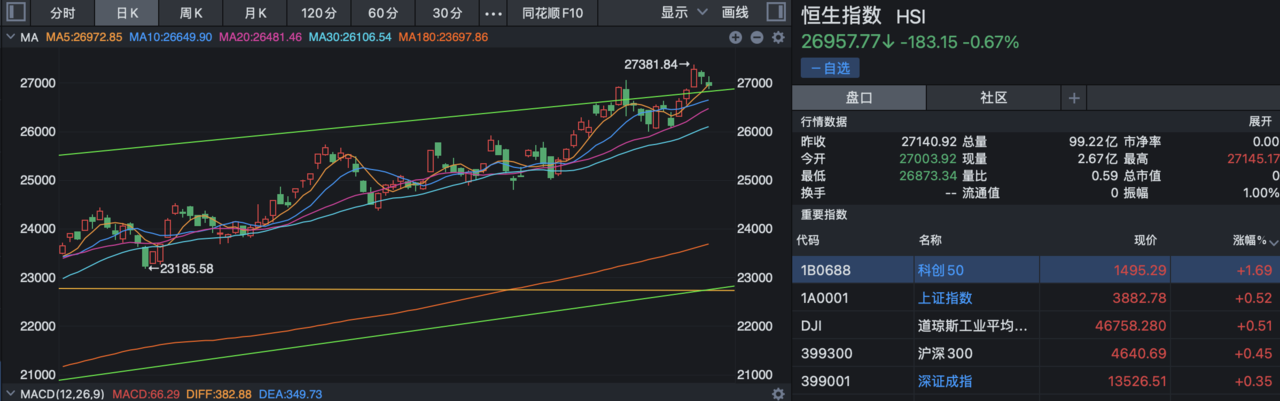Switch to the 社区 community tab
The height and width of the screenshot is (401, 1280).
[x=993, y=98]
